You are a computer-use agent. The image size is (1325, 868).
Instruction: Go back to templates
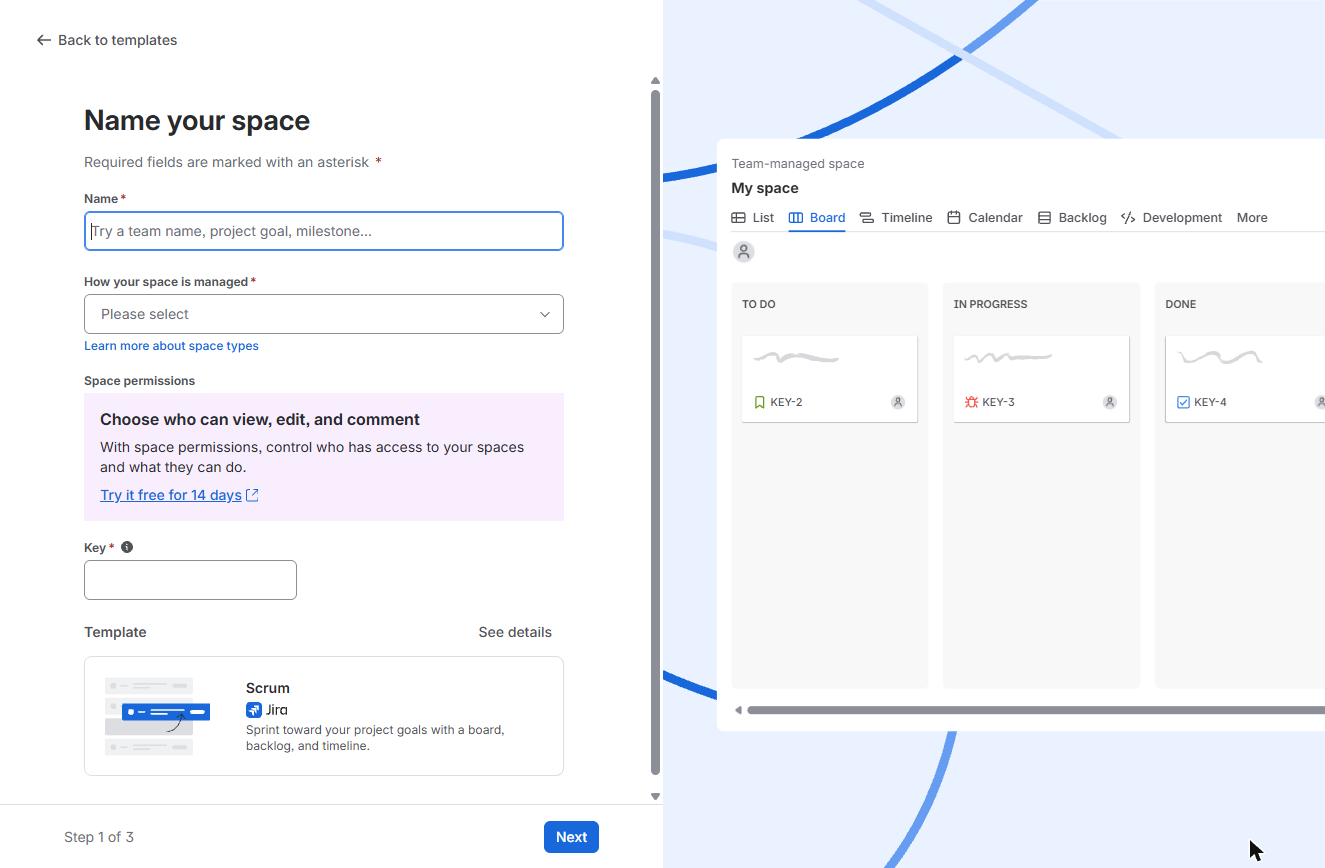[x=107, y=40]
